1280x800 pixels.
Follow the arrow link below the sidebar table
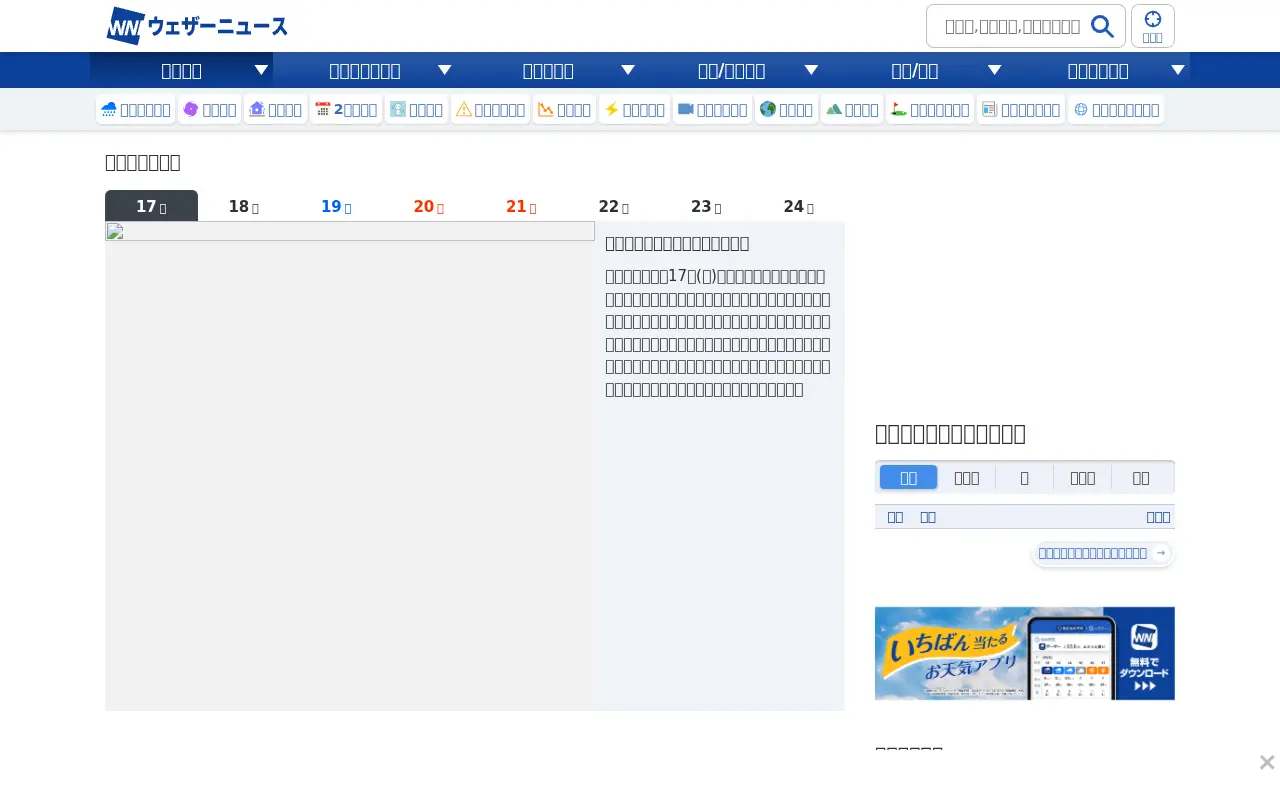tap(1103, 553)
